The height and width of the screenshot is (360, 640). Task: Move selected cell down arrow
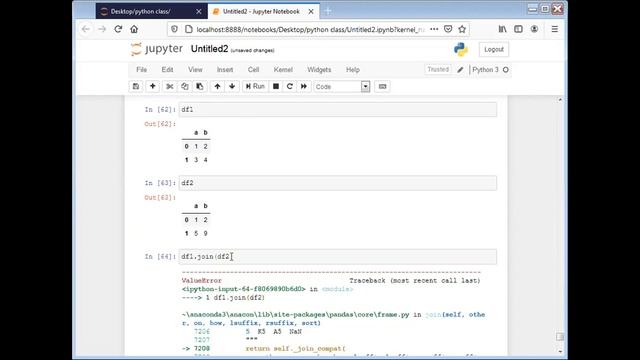tap(232, 87)
